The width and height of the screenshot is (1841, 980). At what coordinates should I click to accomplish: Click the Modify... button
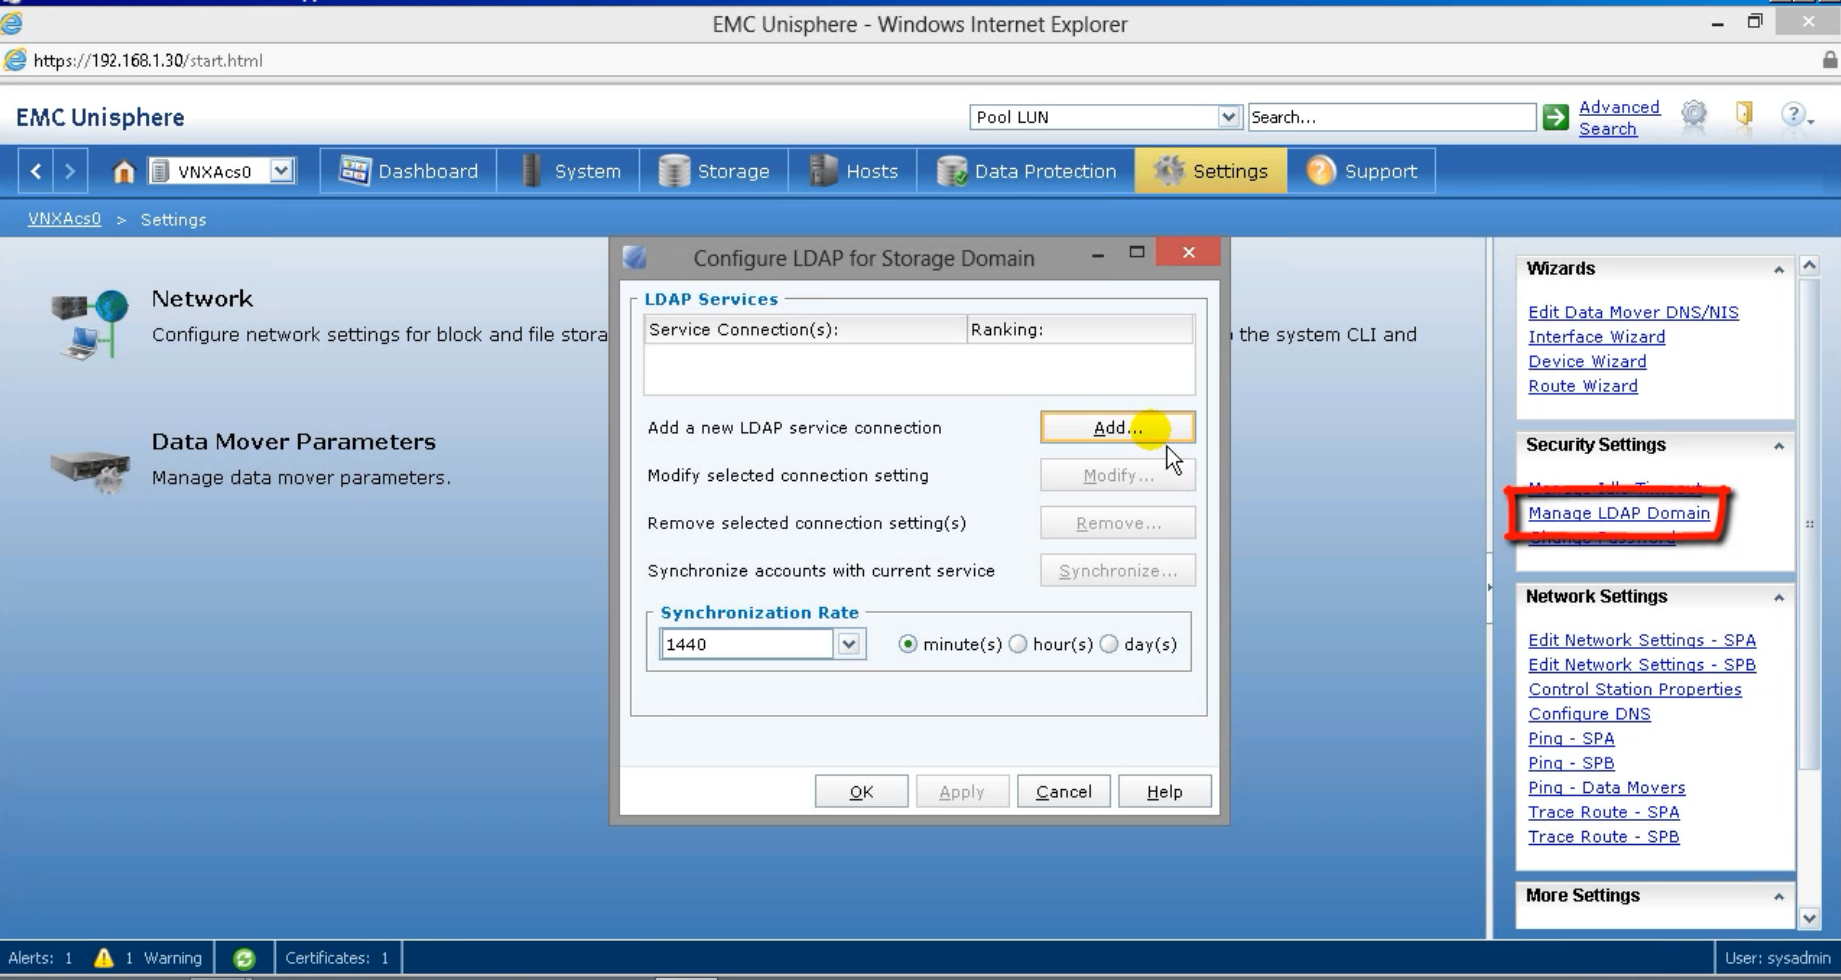(x=1117, y=475)
